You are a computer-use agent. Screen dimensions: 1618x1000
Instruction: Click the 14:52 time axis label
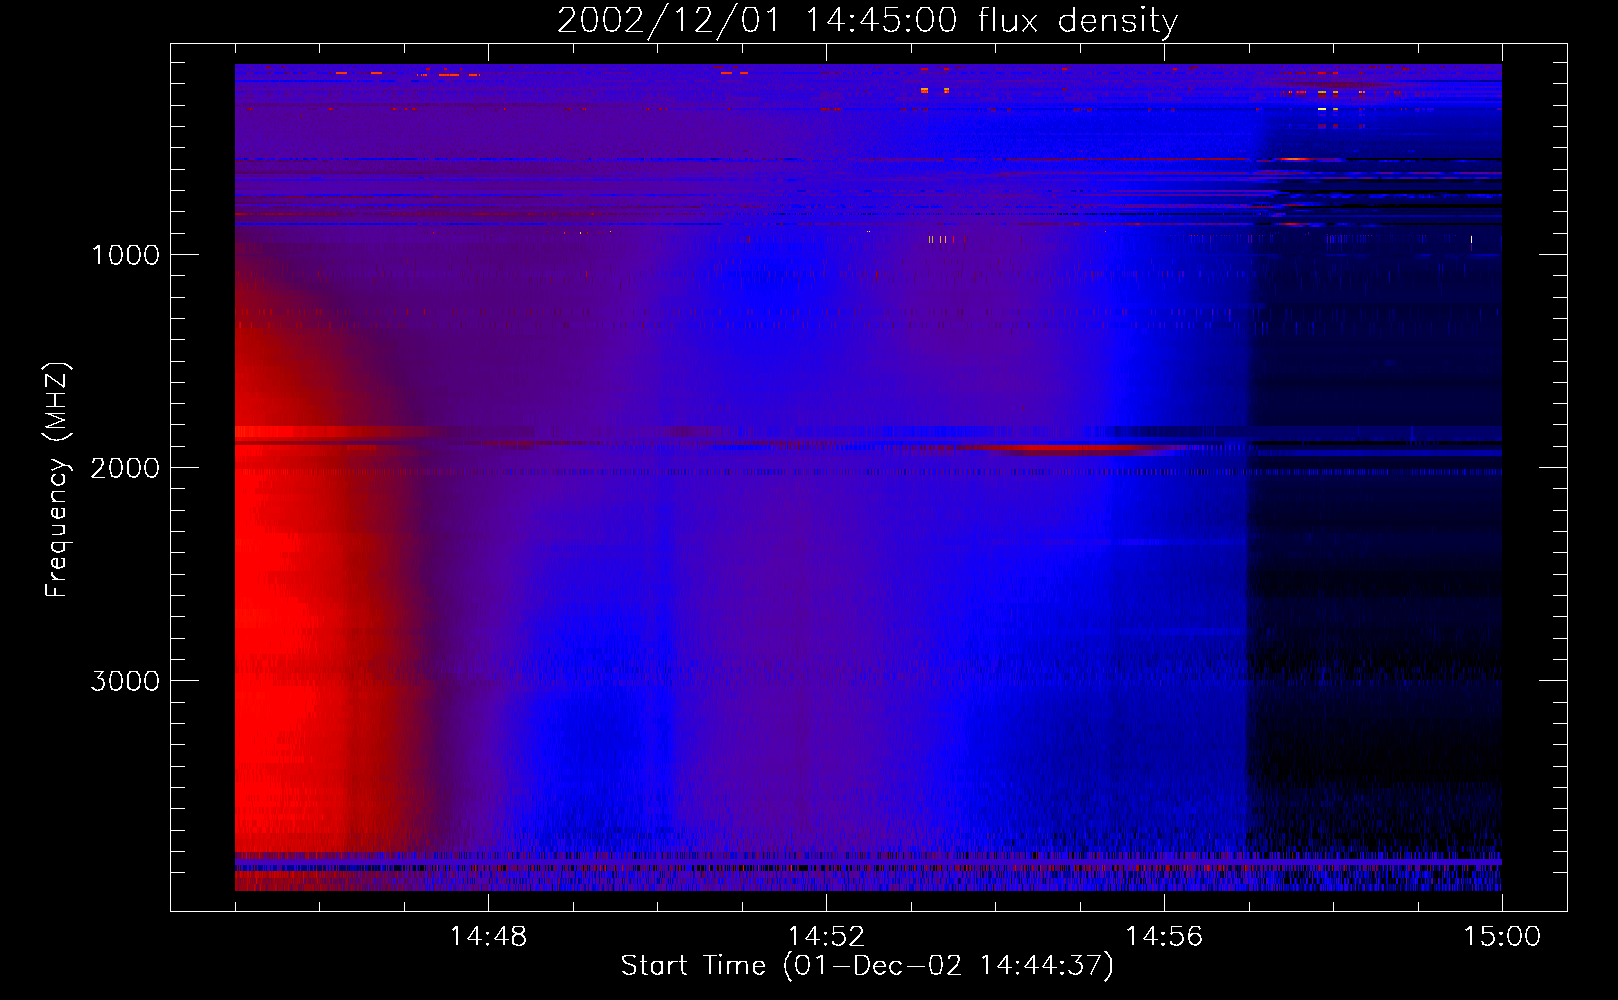[x=826, y=937]
